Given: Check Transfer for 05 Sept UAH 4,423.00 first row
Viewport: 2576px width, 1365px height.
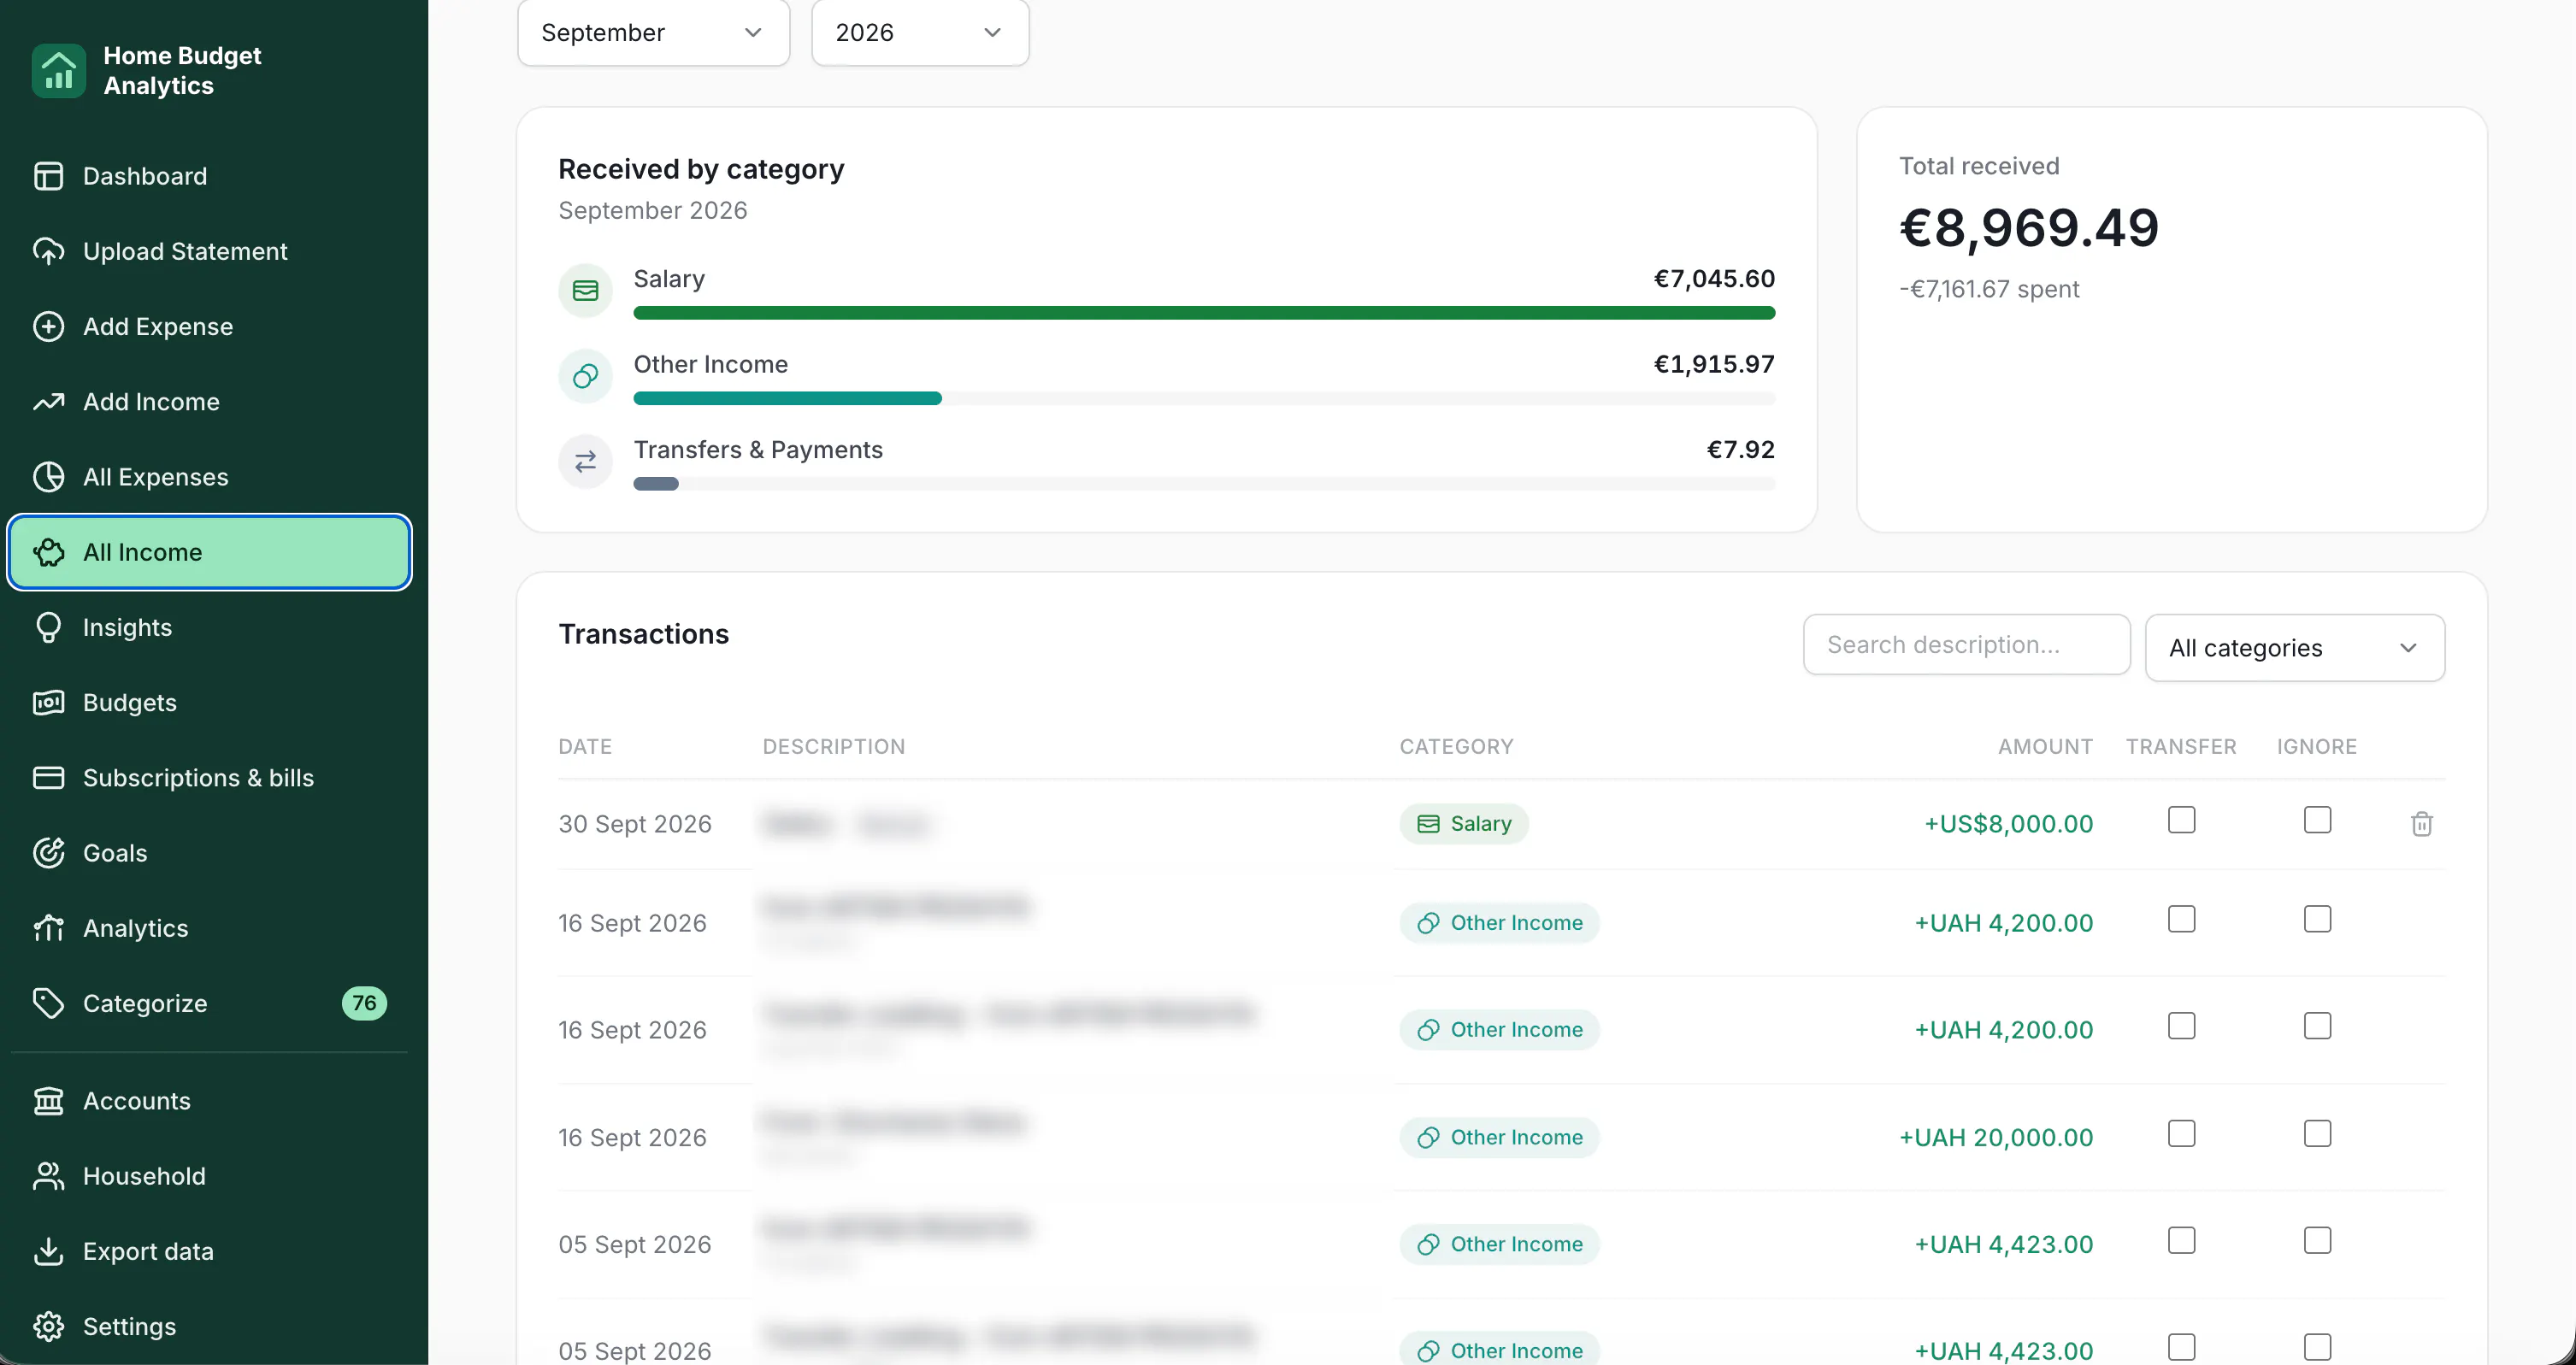Looking at the screenshot, I should click(2181, 1241).
